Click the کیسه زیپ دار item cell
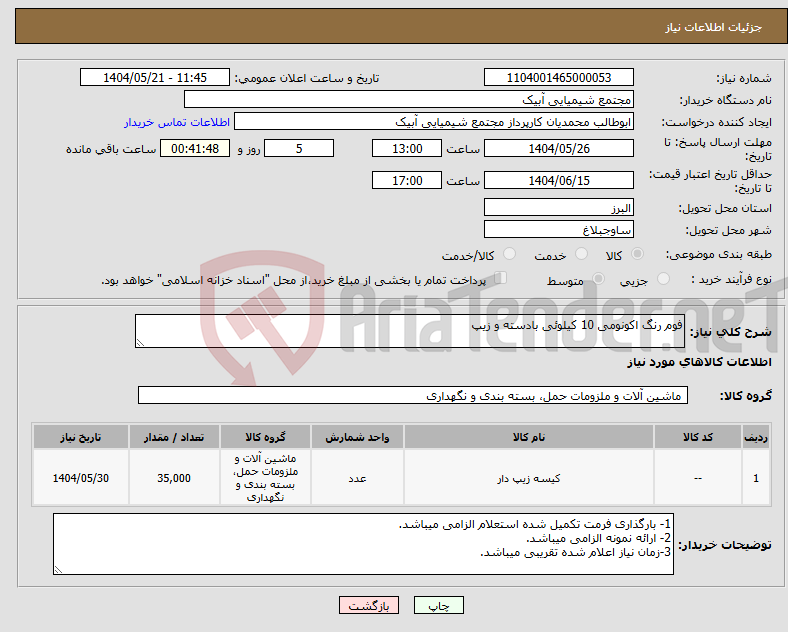788x632 pixels. (529, 478)
